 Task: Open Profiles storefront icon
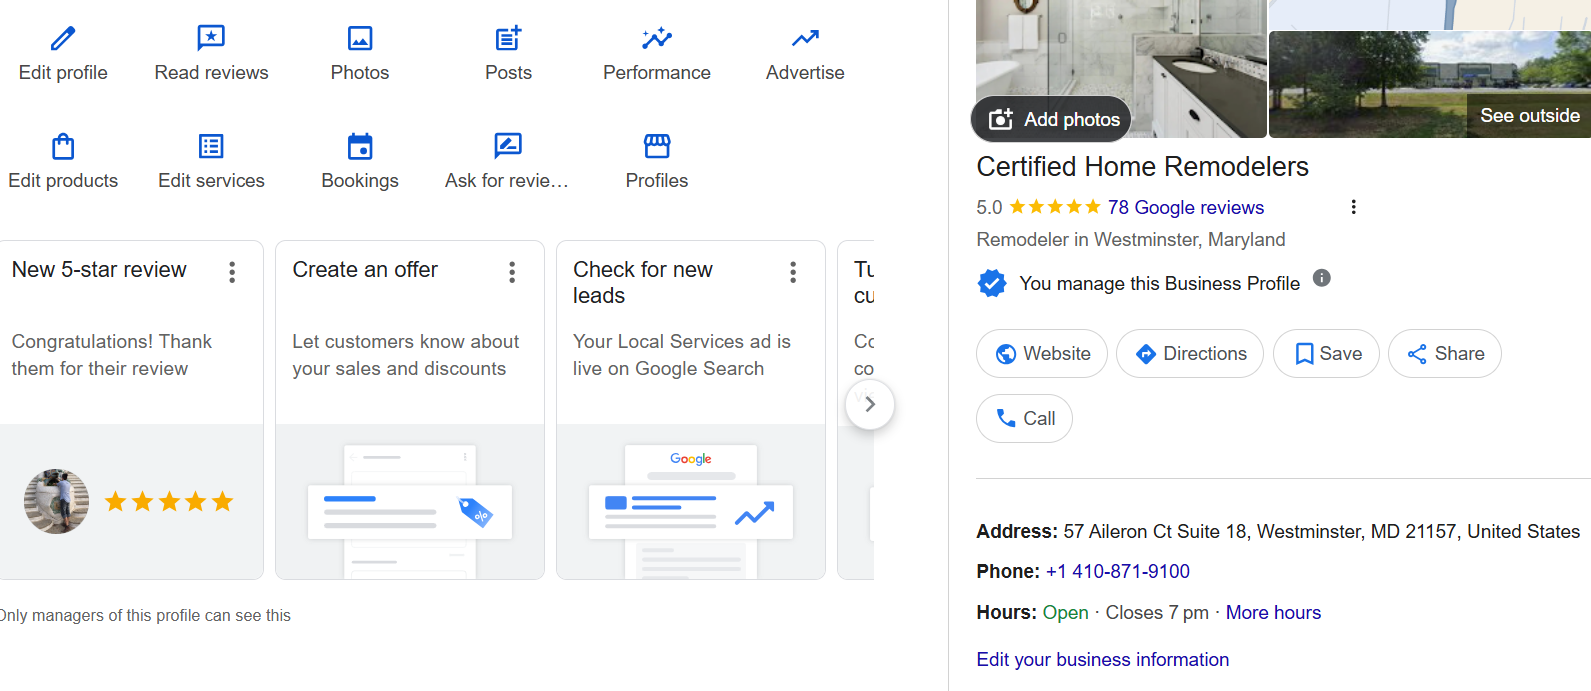(x=657, y=146)
